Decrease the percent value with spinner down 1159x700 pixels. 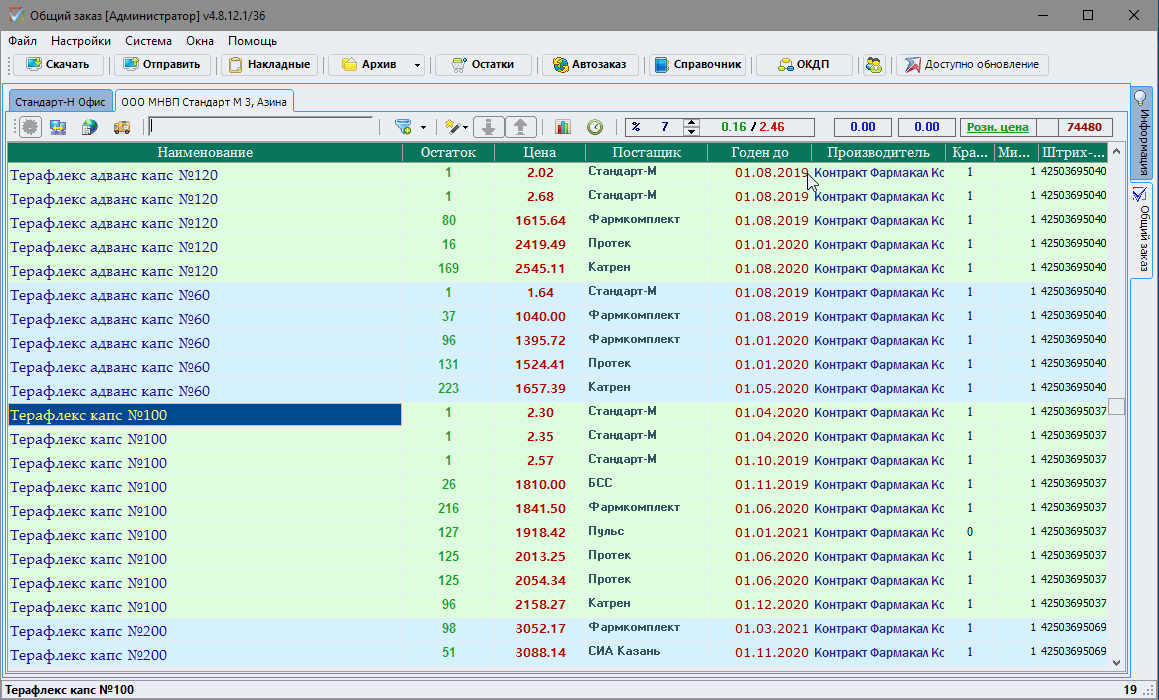[x=691, y=132]
